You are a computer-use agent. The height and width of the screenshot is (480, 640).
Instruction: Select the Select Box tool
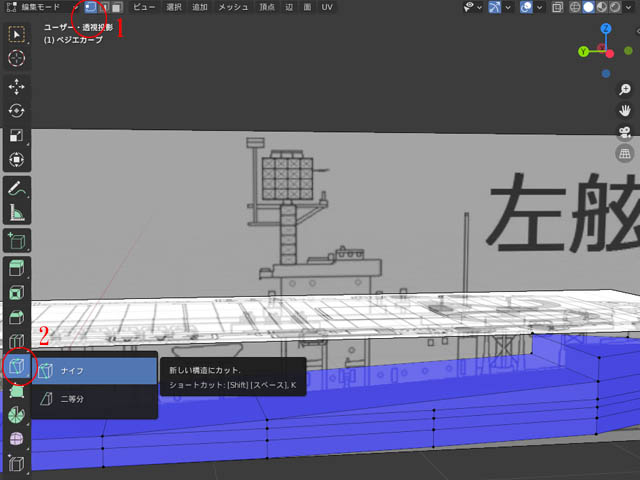(17, 35)
